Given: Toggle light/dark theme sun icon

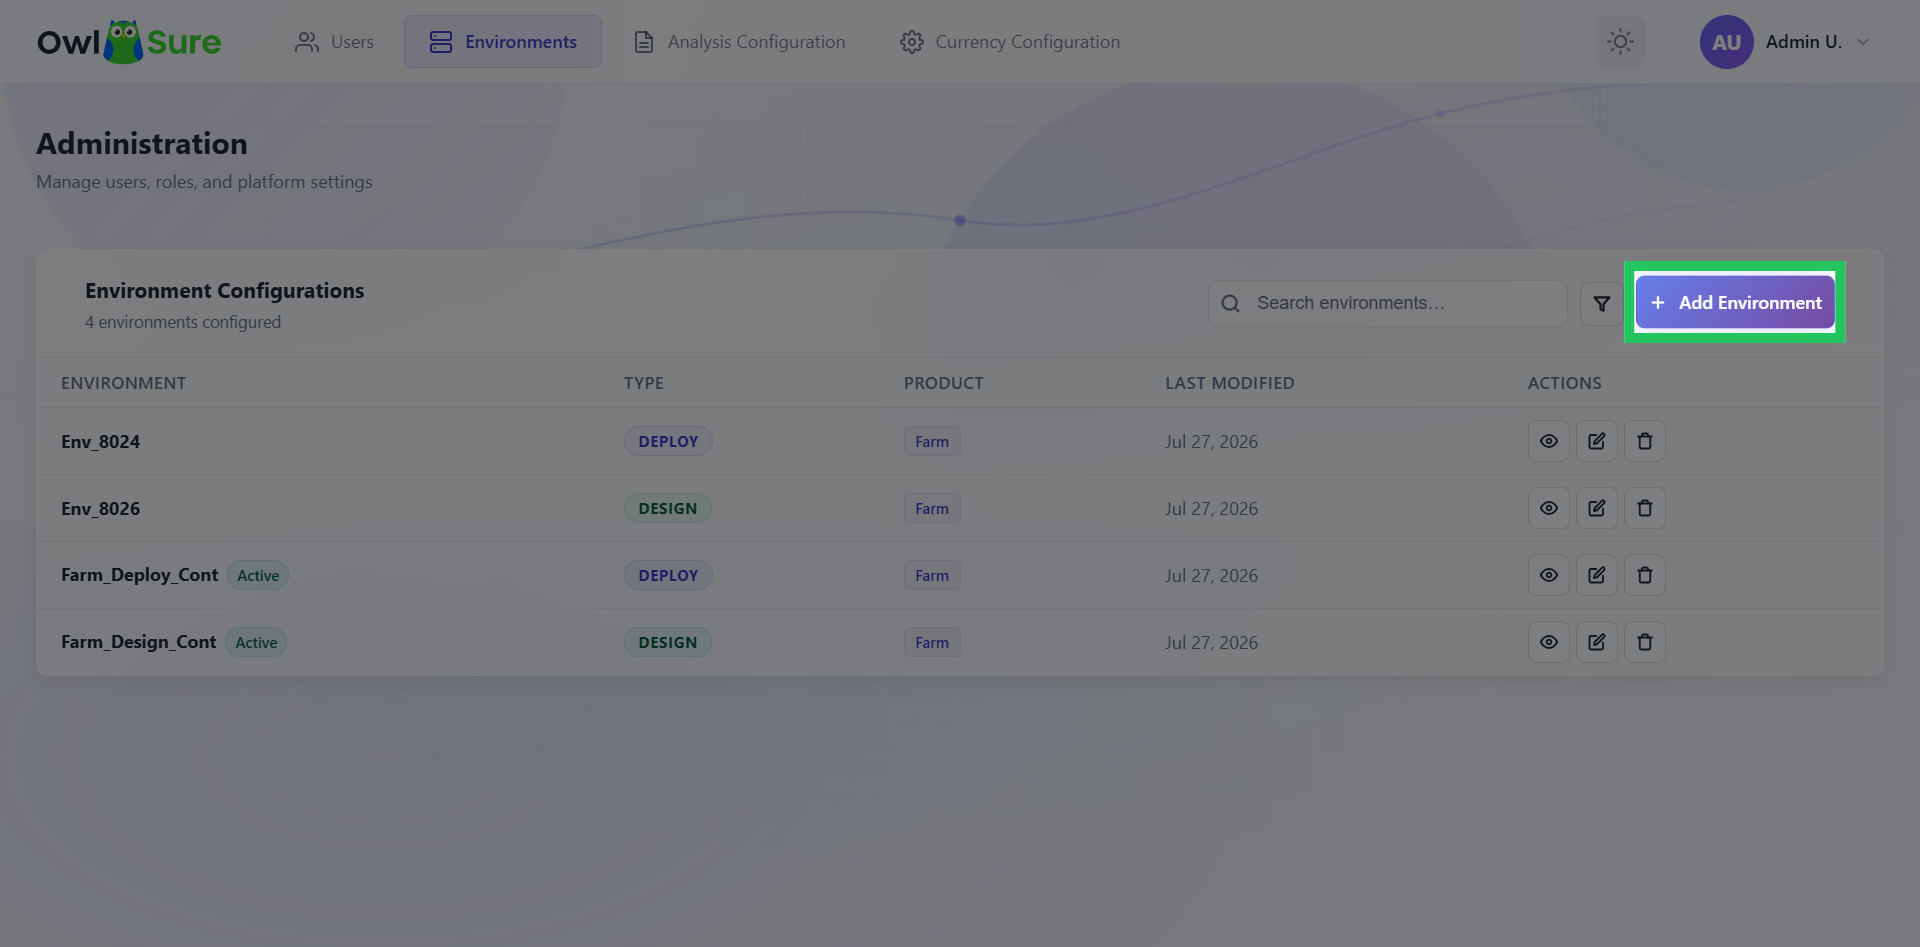Looking at the screenshot, I should (x=1619, y=42).
